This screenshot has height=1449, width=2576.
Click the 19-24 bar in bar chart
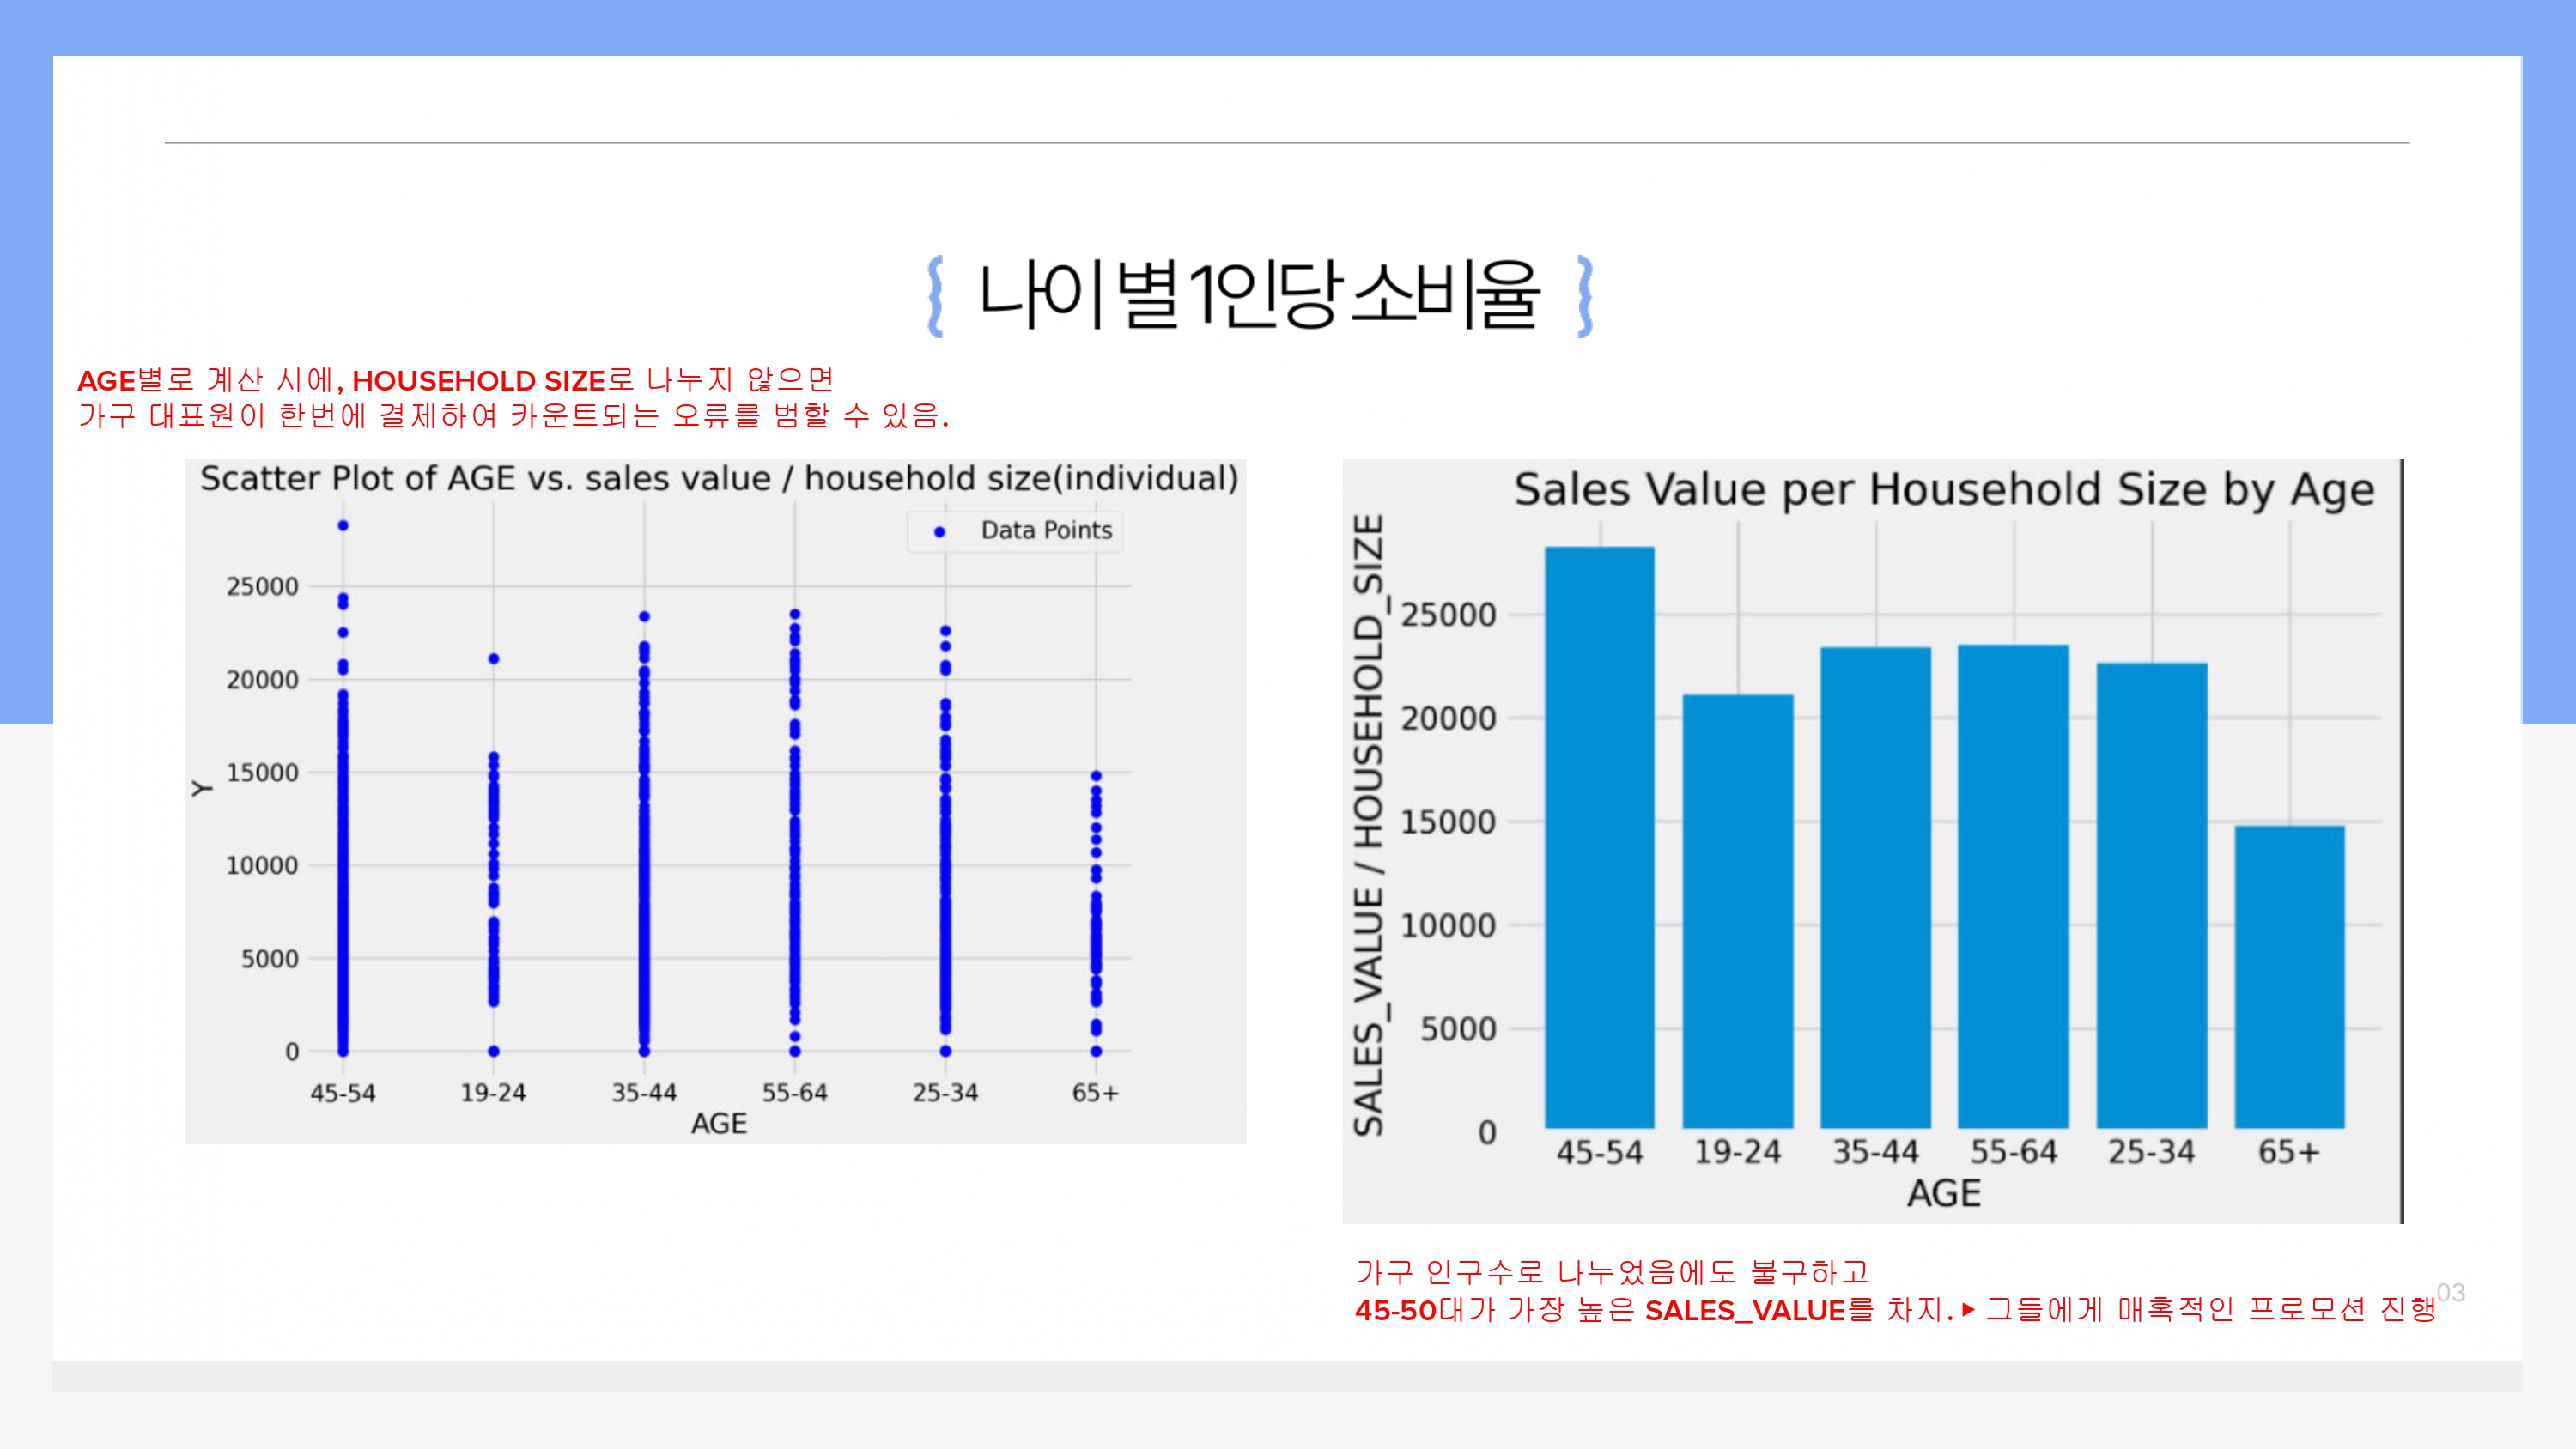(x=1737, y=911)
